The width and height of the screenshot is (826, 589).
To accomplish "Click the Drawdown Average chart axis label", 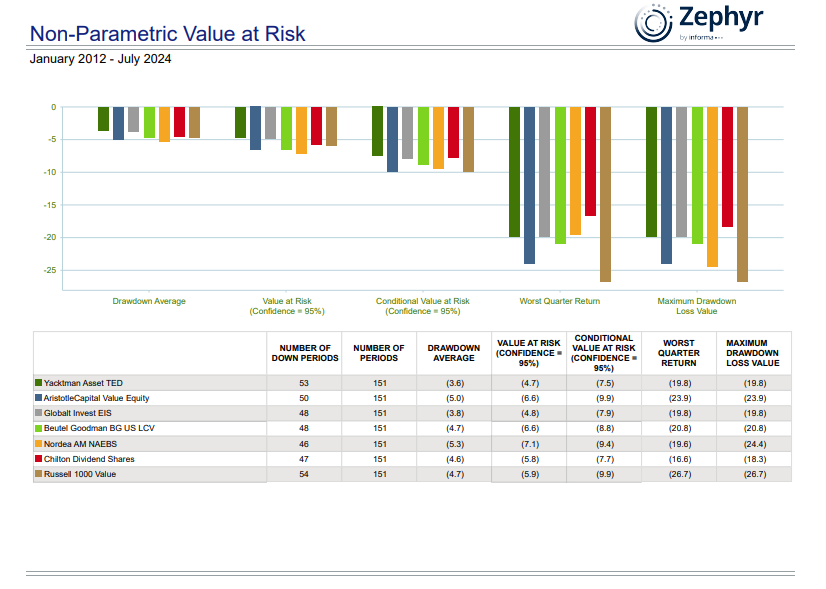I will [149, 301].
